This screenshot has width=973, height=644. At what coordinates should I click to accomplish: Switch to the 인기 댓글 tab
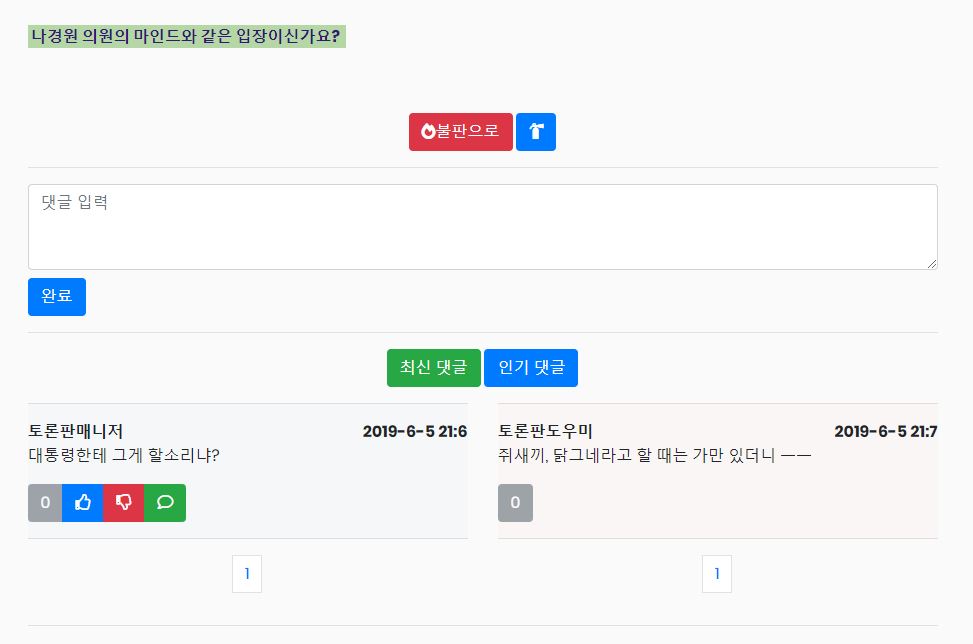click(x=531, y=367)
